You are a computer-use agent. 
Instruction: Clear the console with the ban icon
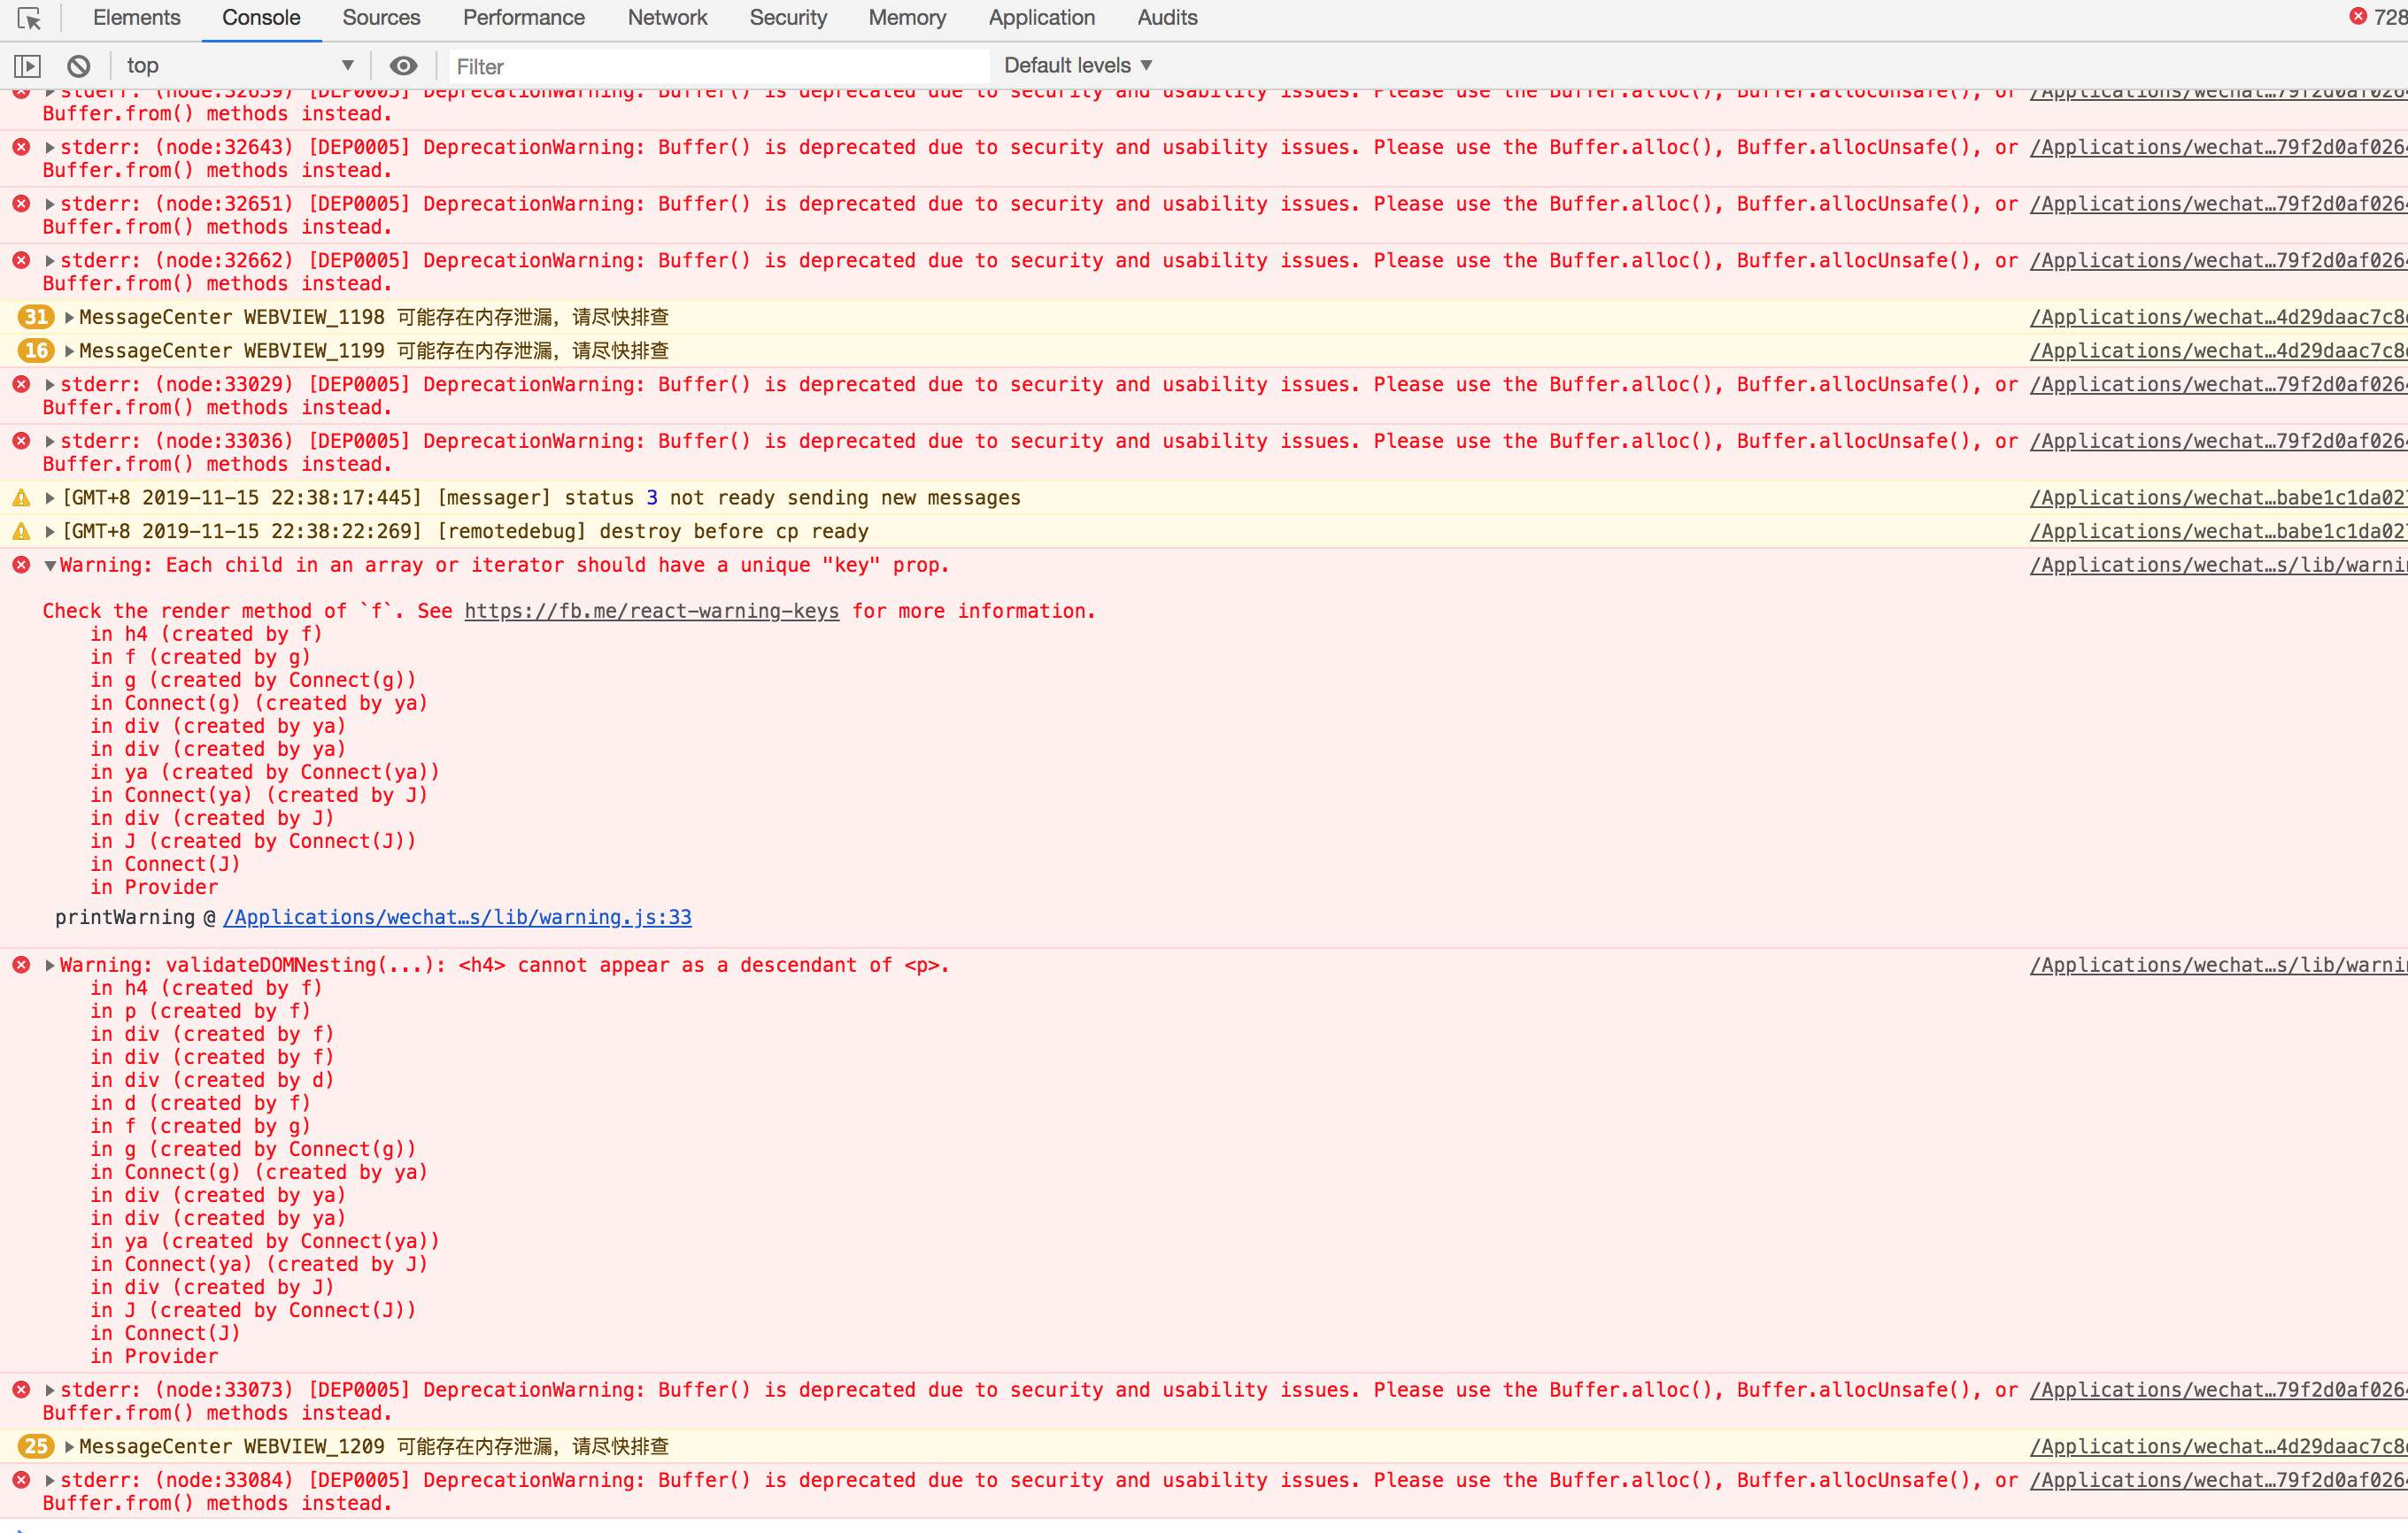click(79, 66)
